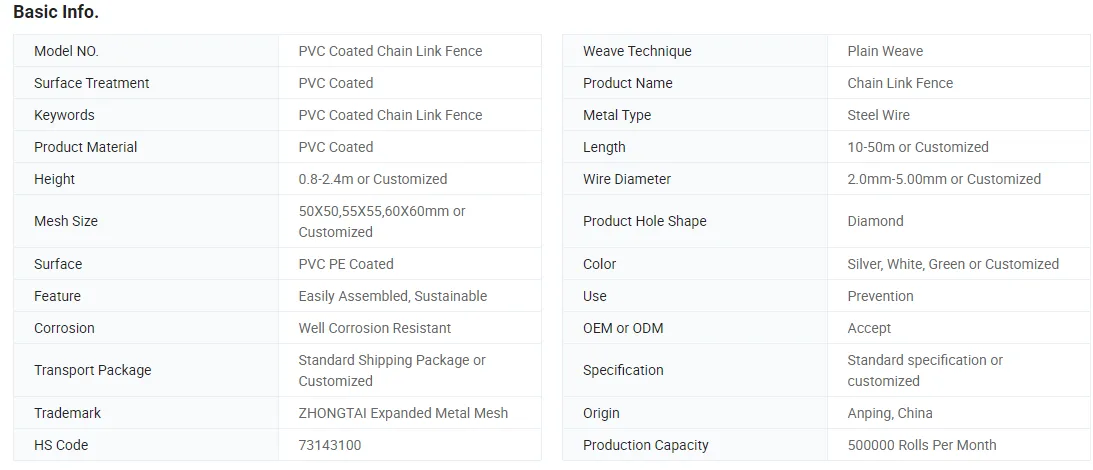Image resolution: width=1093 pixels, height=470 pixels.
Task: Select the Feature Easily Assembled, Sustainable text
Action: [x=392, y=296]
